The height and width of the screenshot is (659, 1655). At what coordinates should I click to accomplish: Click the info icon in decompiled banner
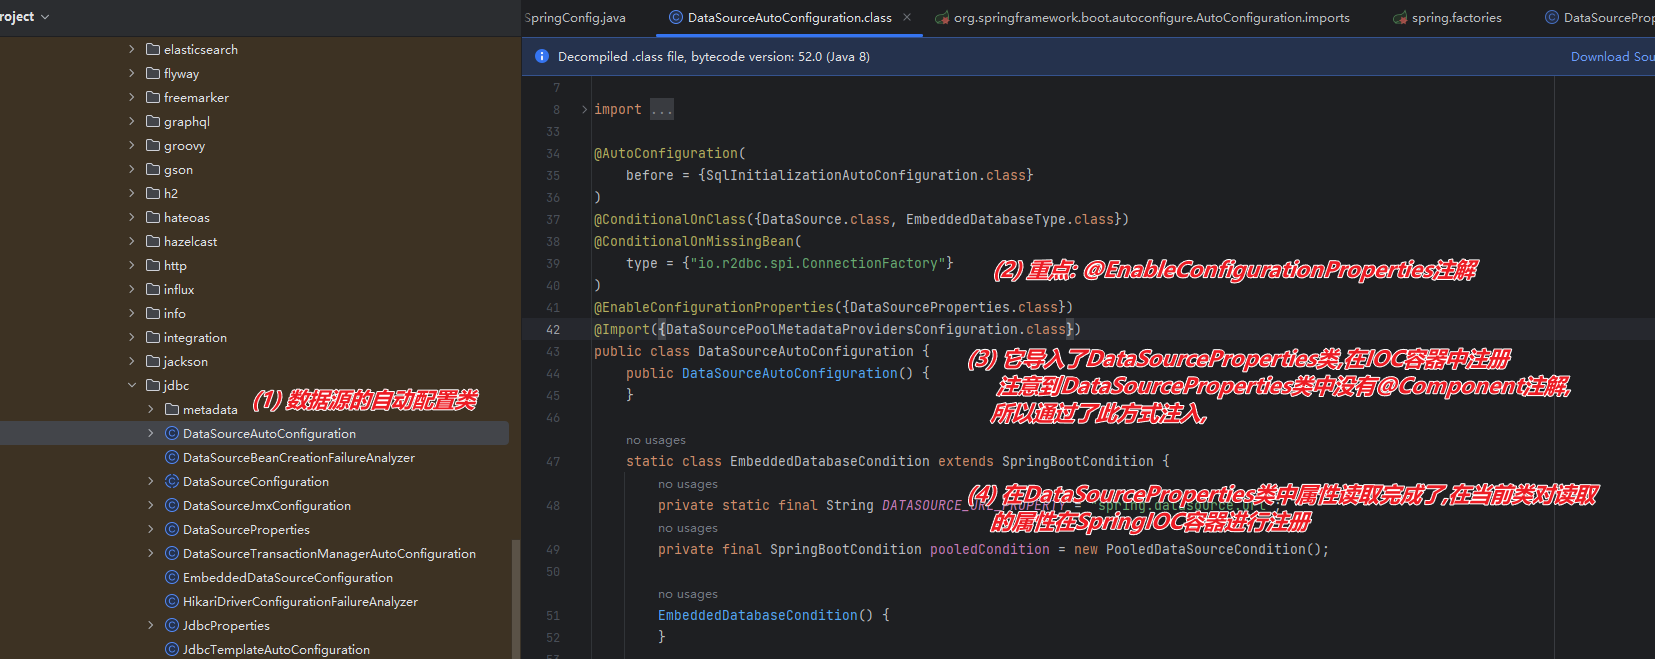point(542,57)
